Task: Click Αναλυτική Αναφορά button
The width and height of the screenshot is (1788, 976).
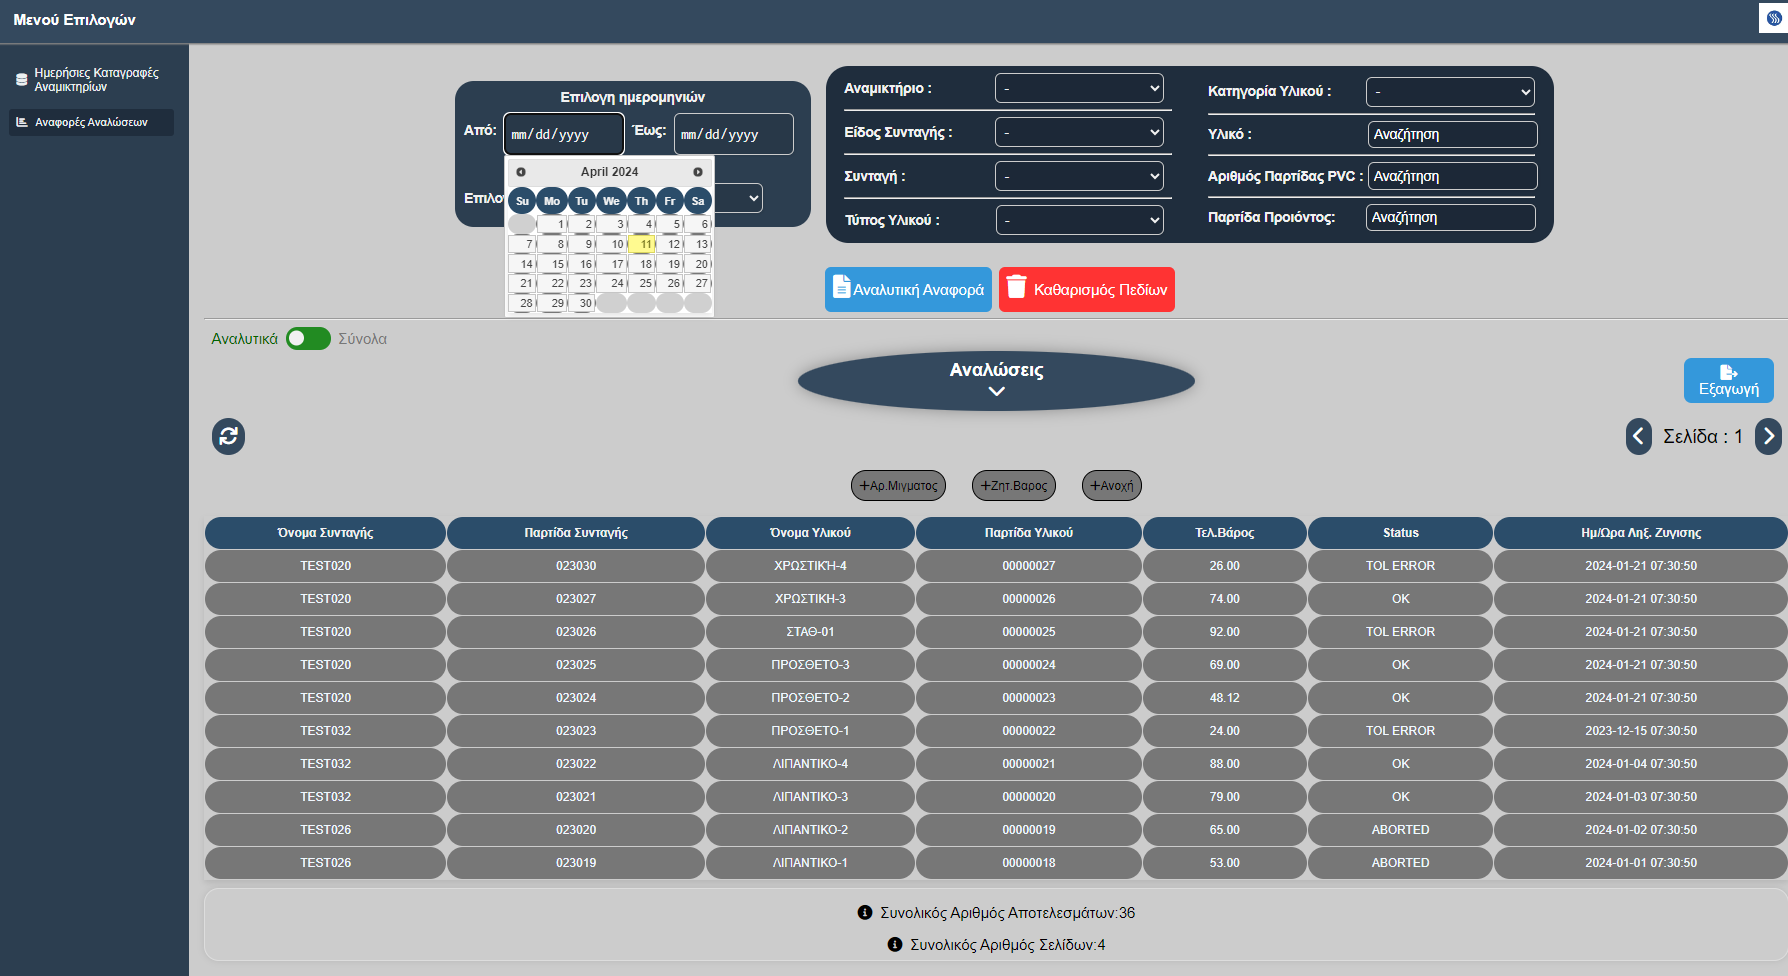Action: pos(908,289)
